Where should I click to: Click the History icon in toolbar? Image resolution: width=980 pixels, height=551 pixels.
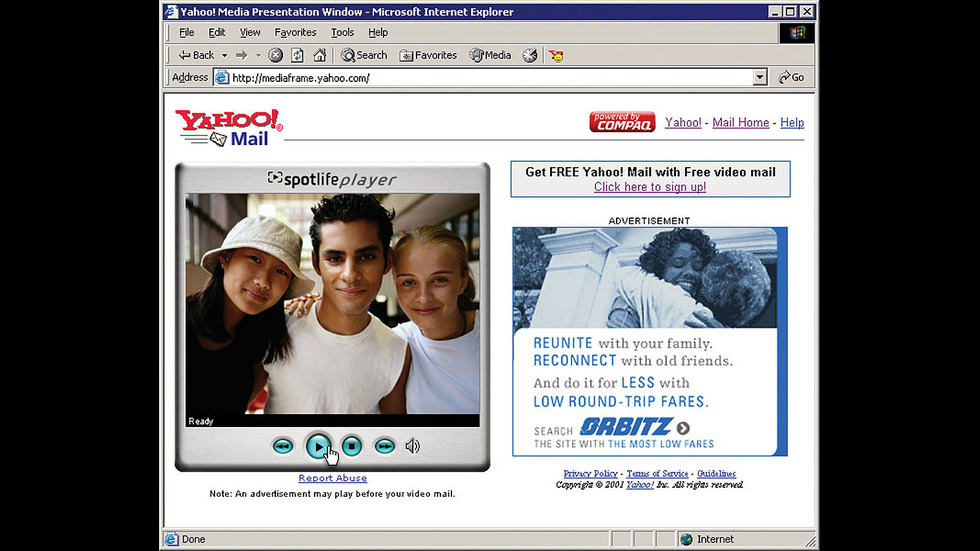pos(530,56)
